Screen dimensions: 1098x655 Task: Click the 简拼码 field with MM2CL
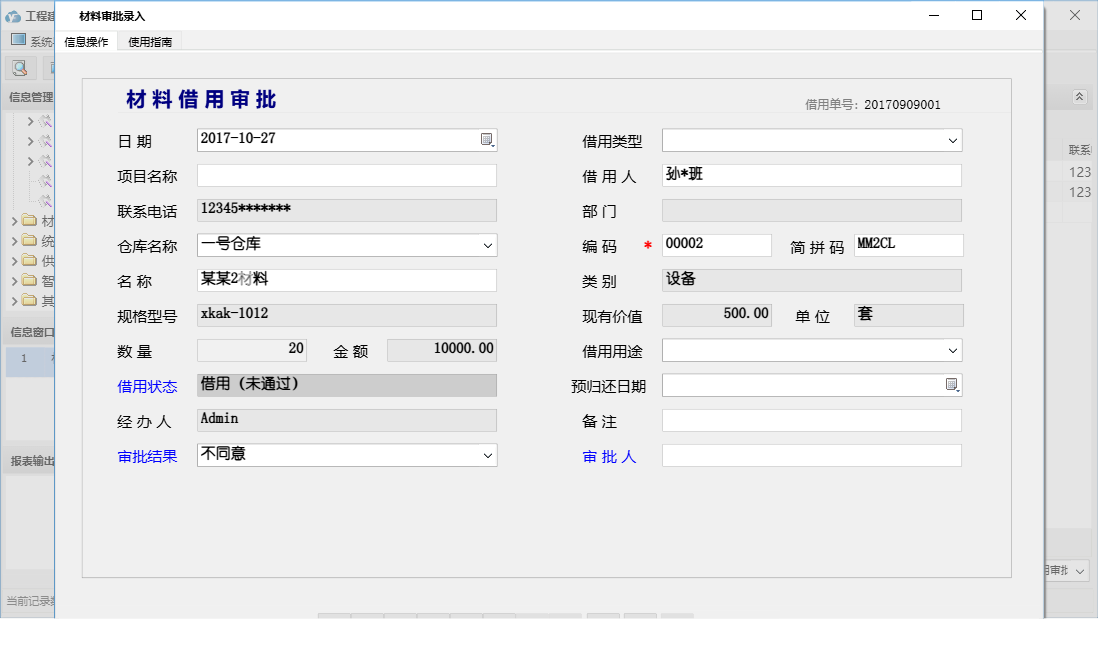[908, 245]
